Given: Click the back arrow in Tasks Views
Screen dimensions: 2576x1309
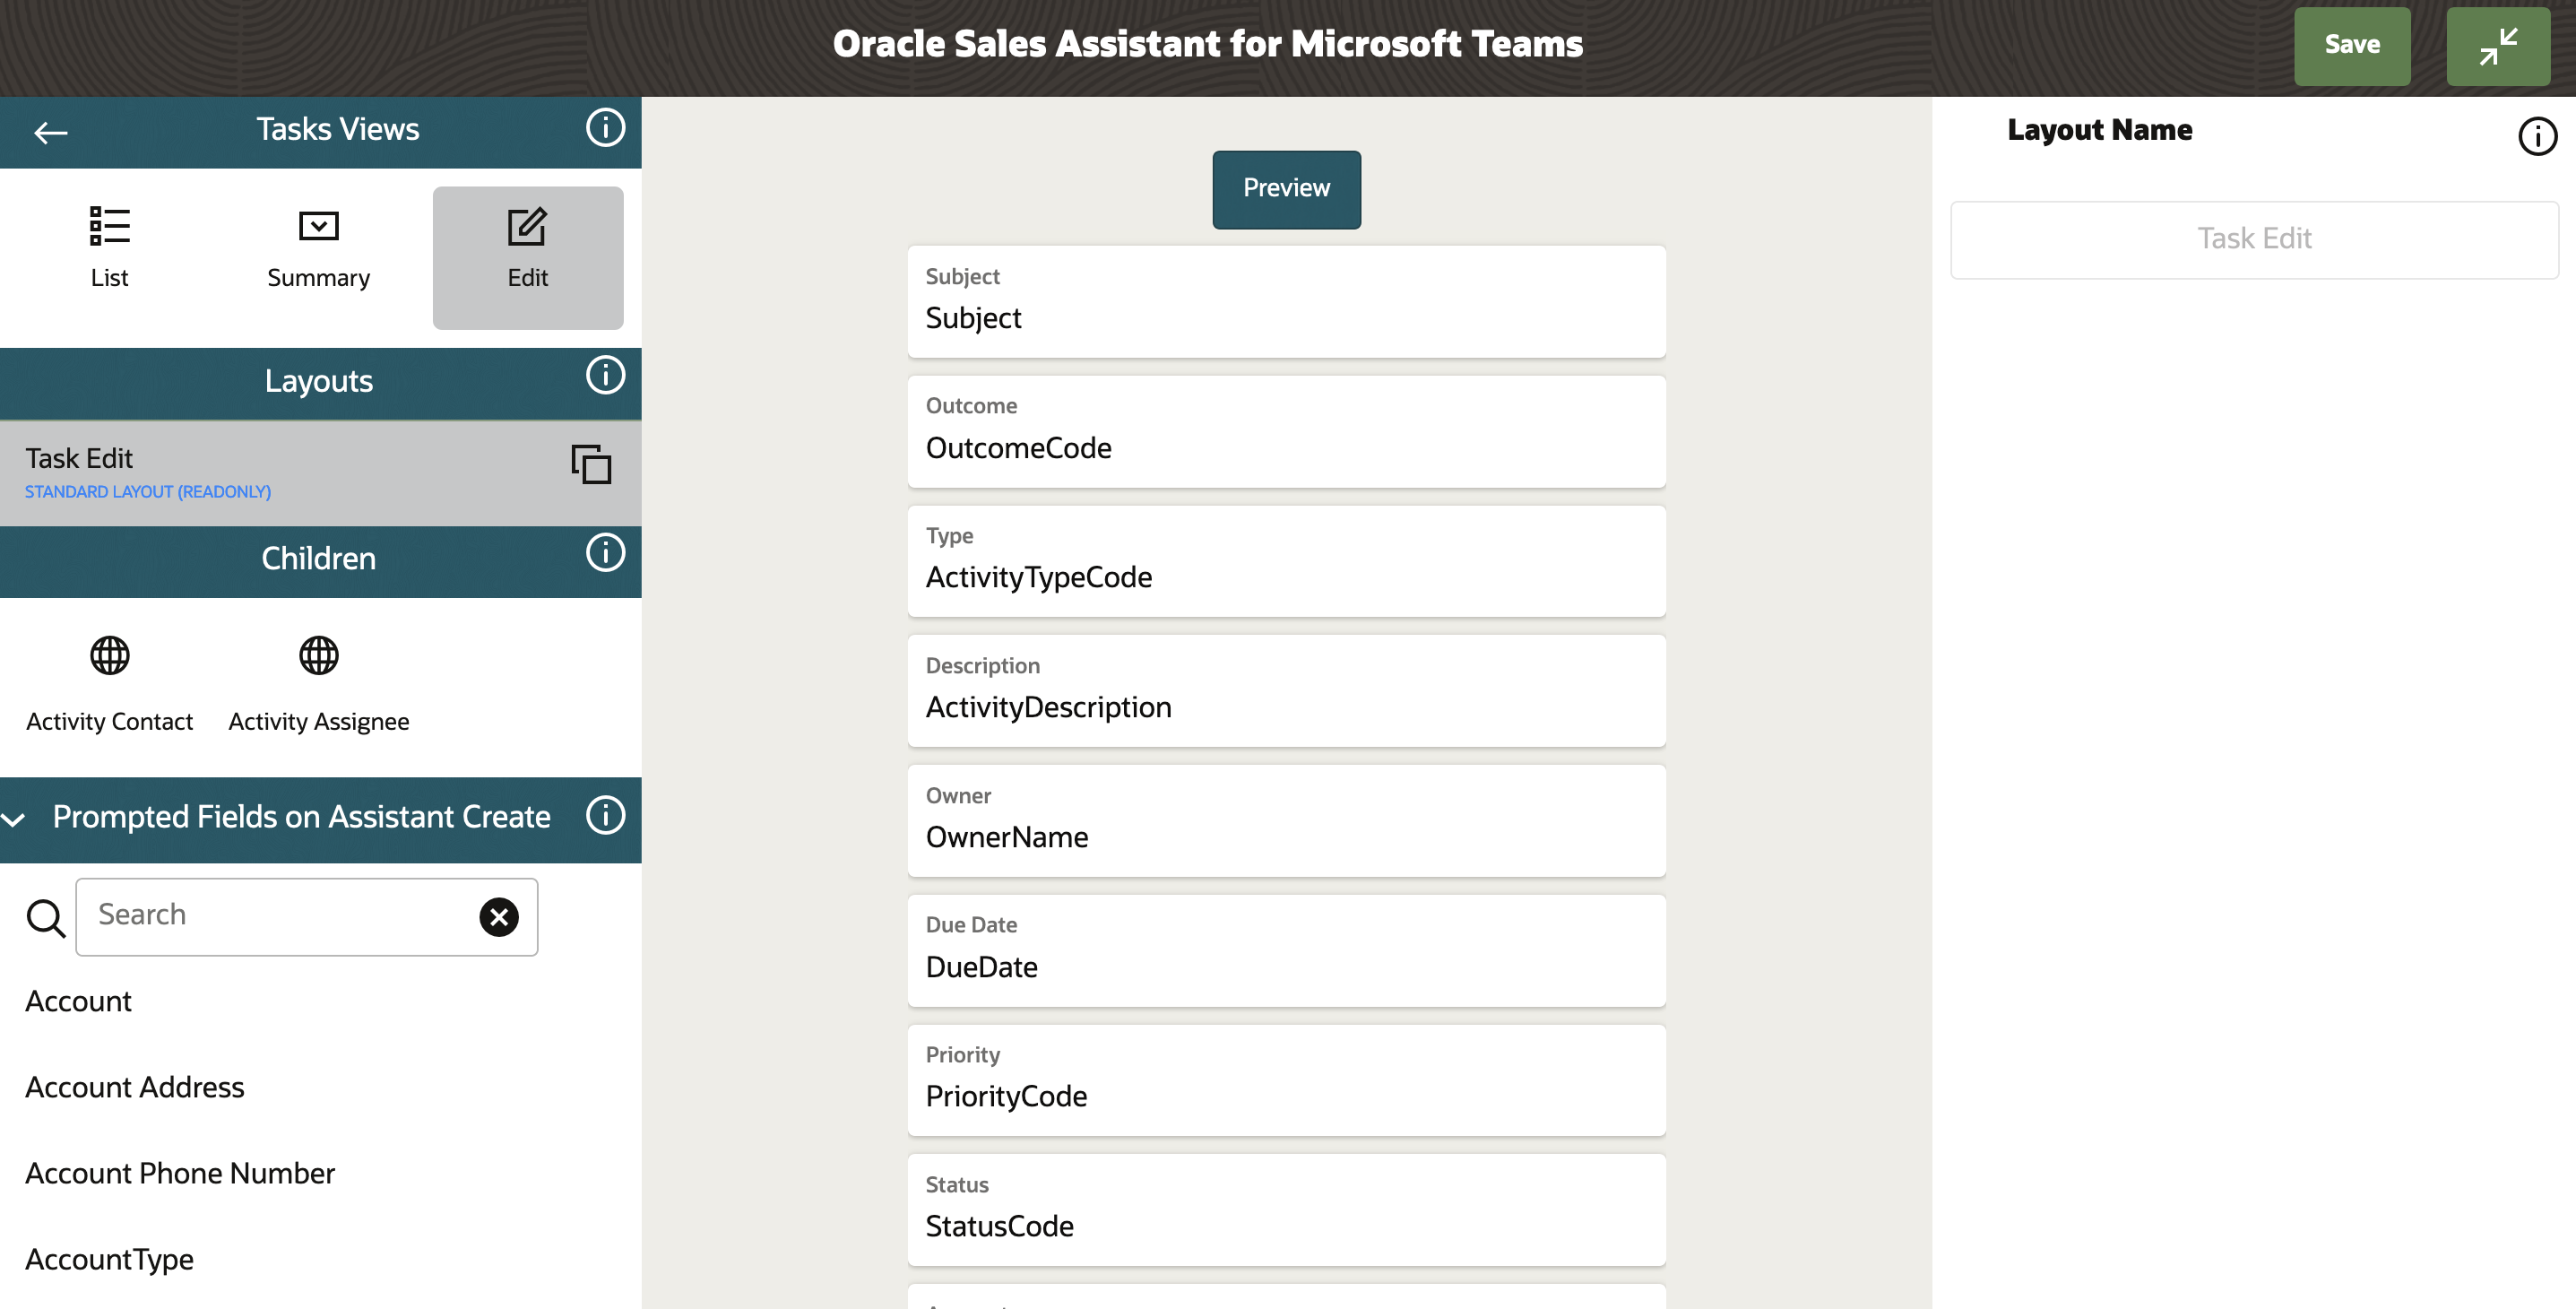Looking at the screenshot, I should (50, 132).
